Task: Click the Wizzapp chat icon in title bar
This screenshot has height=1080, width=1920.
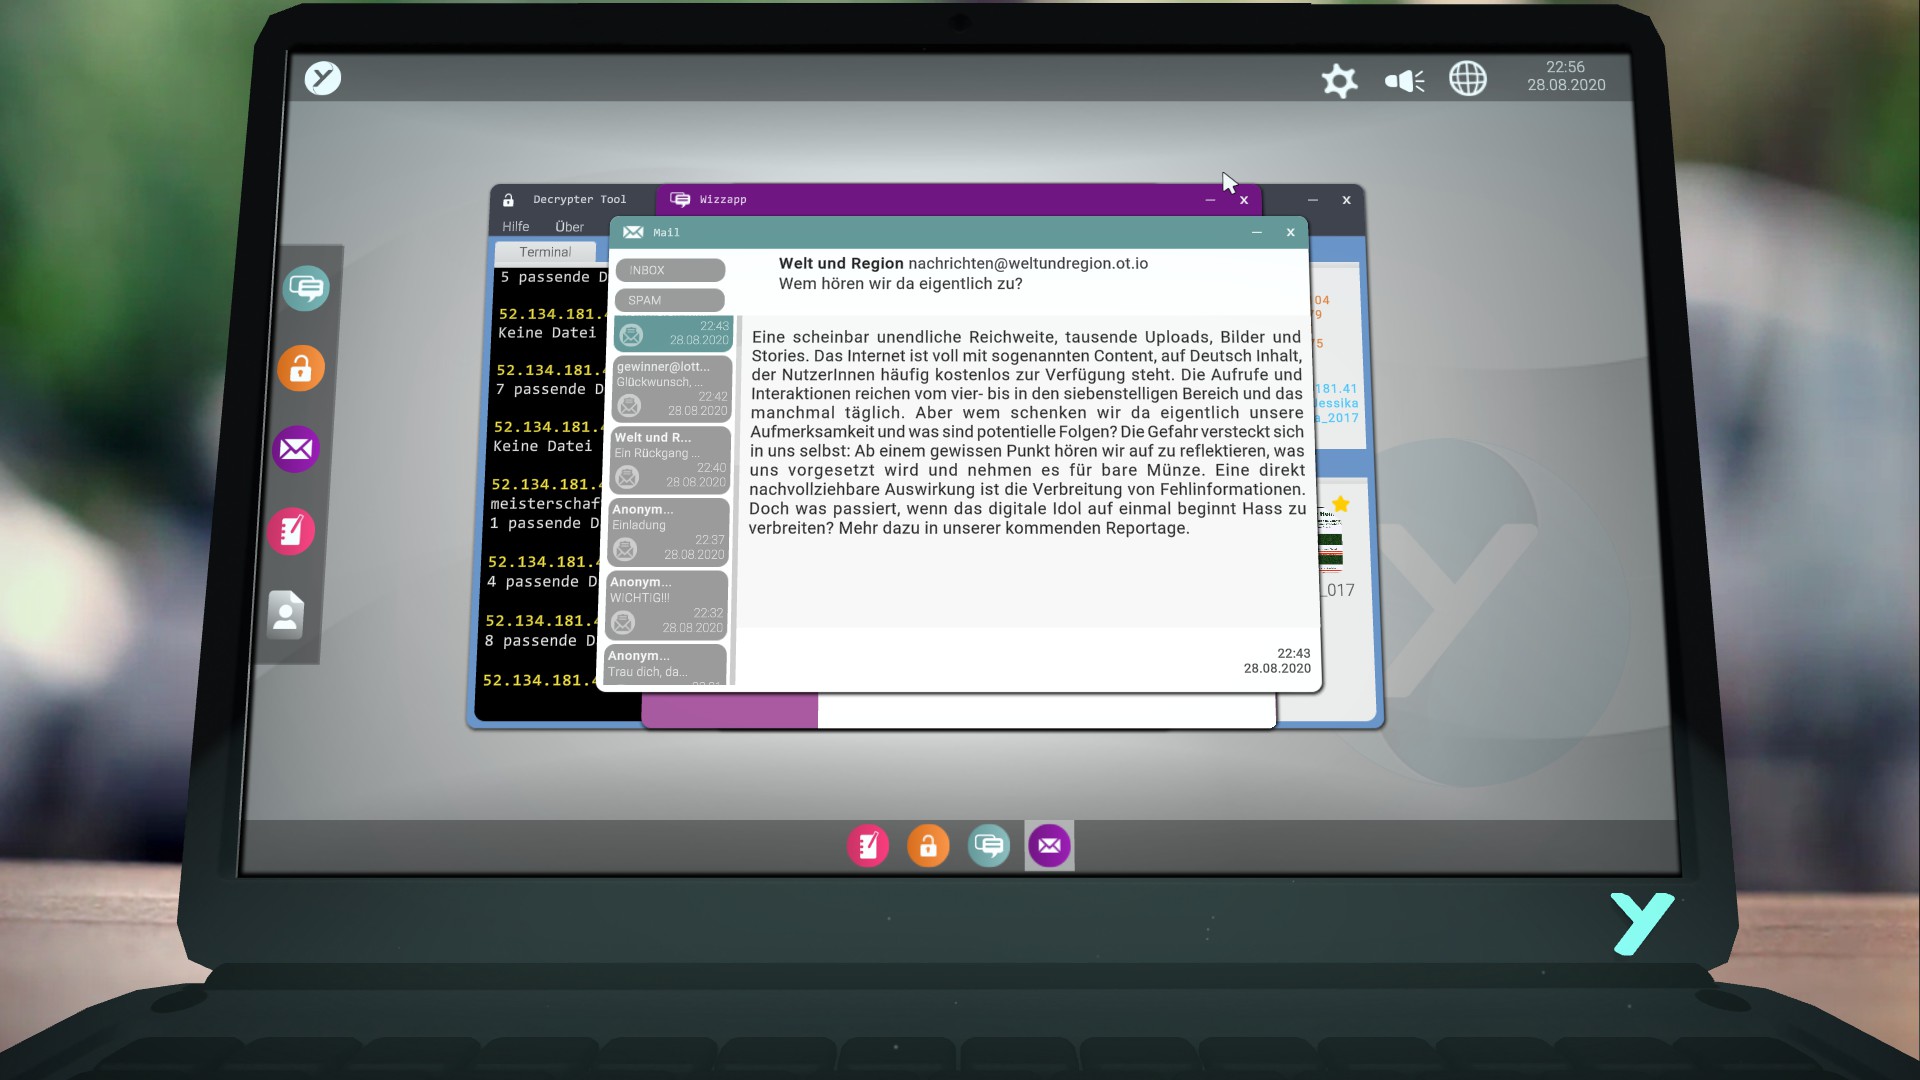Action: pyautogui.click(x=680, y=199)
